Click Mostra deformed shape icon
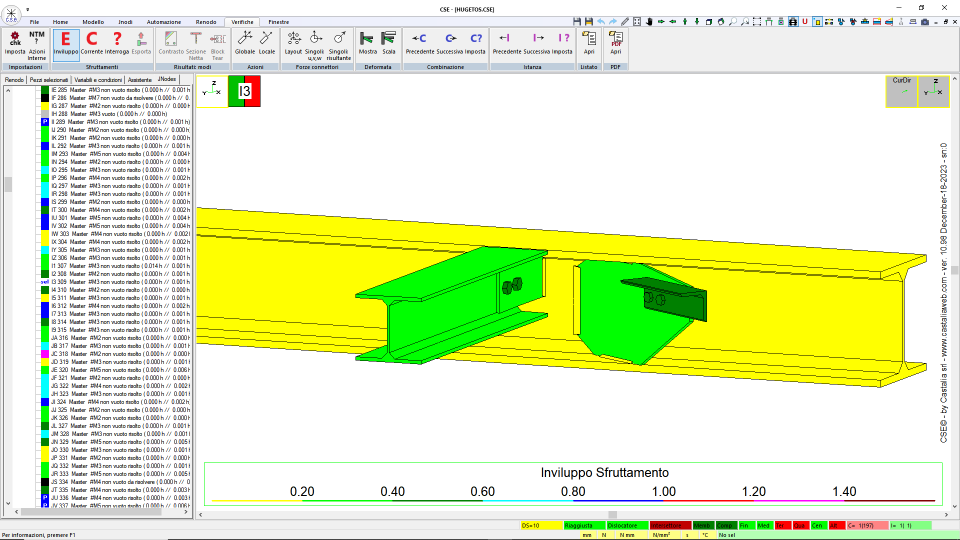Screen dimensions: 960x540 click(x=367, y=43)
